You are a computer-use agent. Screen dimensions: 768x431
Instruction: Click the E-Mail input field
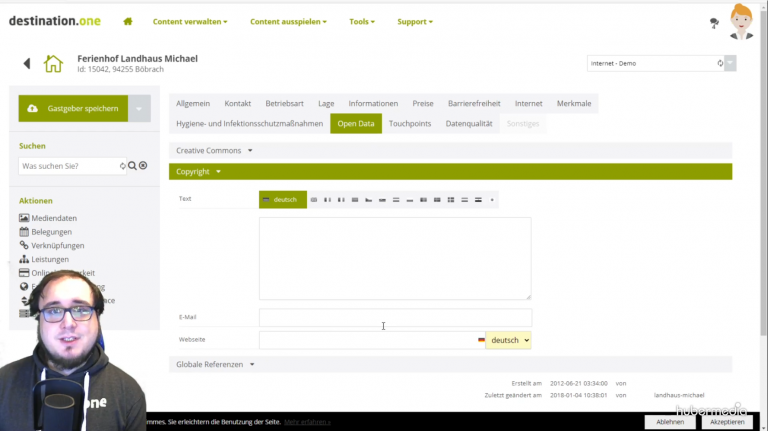click(x=395, y=317)
